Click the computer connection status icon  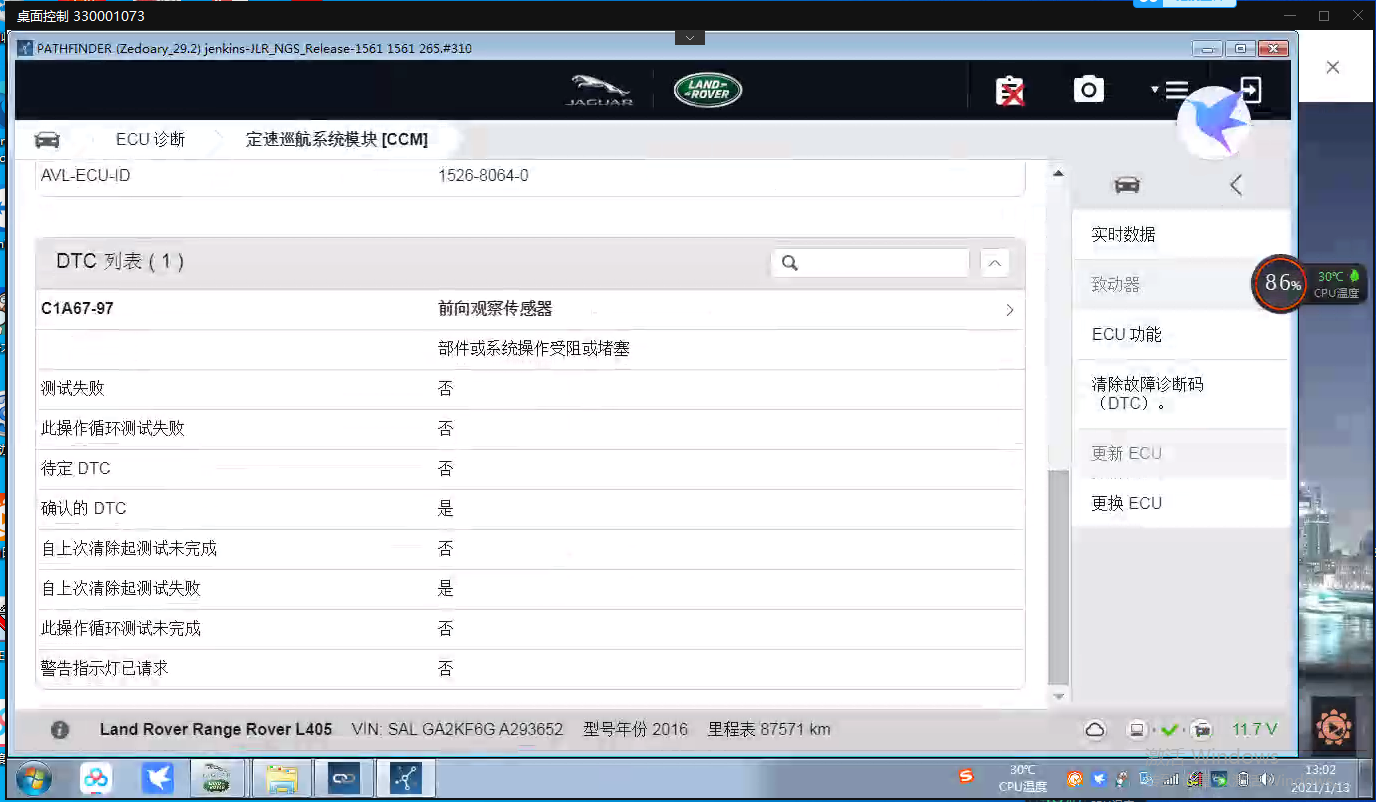[1136, 730]
